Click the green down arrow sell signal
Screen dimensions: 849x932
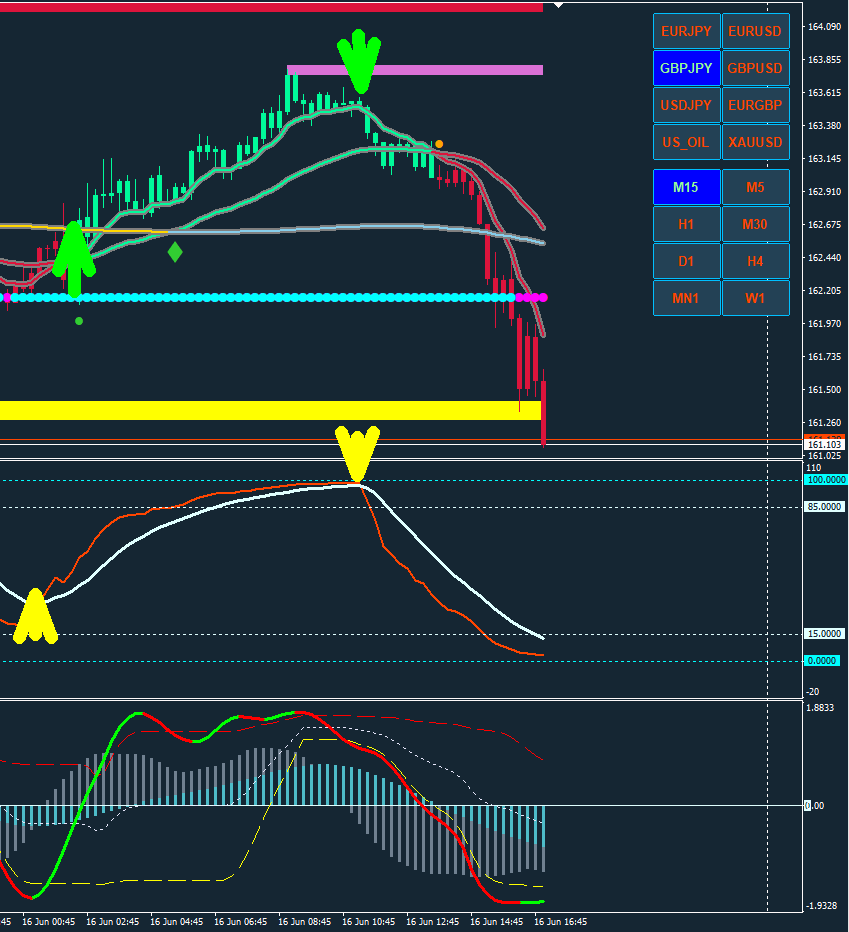coord(359,61)
